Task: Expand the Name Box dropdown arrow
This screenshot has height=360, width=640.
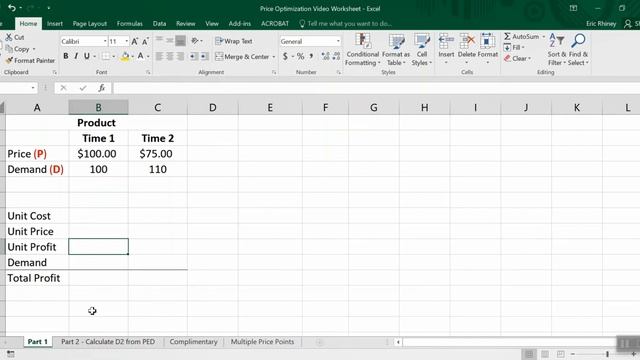Action: pyautogui.click(x=33, y=88)
